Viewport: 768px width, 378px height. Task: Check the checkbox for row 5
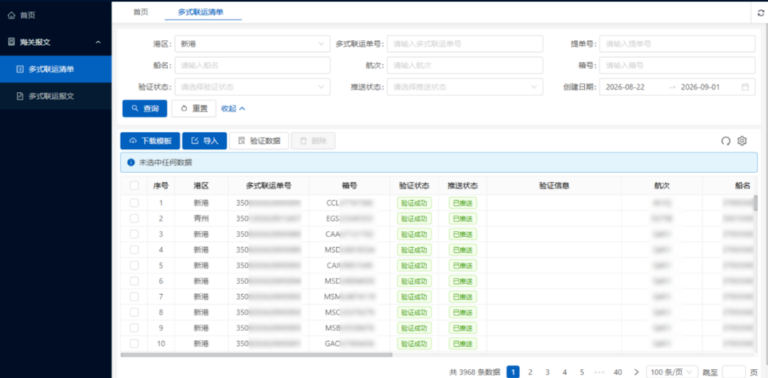(x=134, y=265)
